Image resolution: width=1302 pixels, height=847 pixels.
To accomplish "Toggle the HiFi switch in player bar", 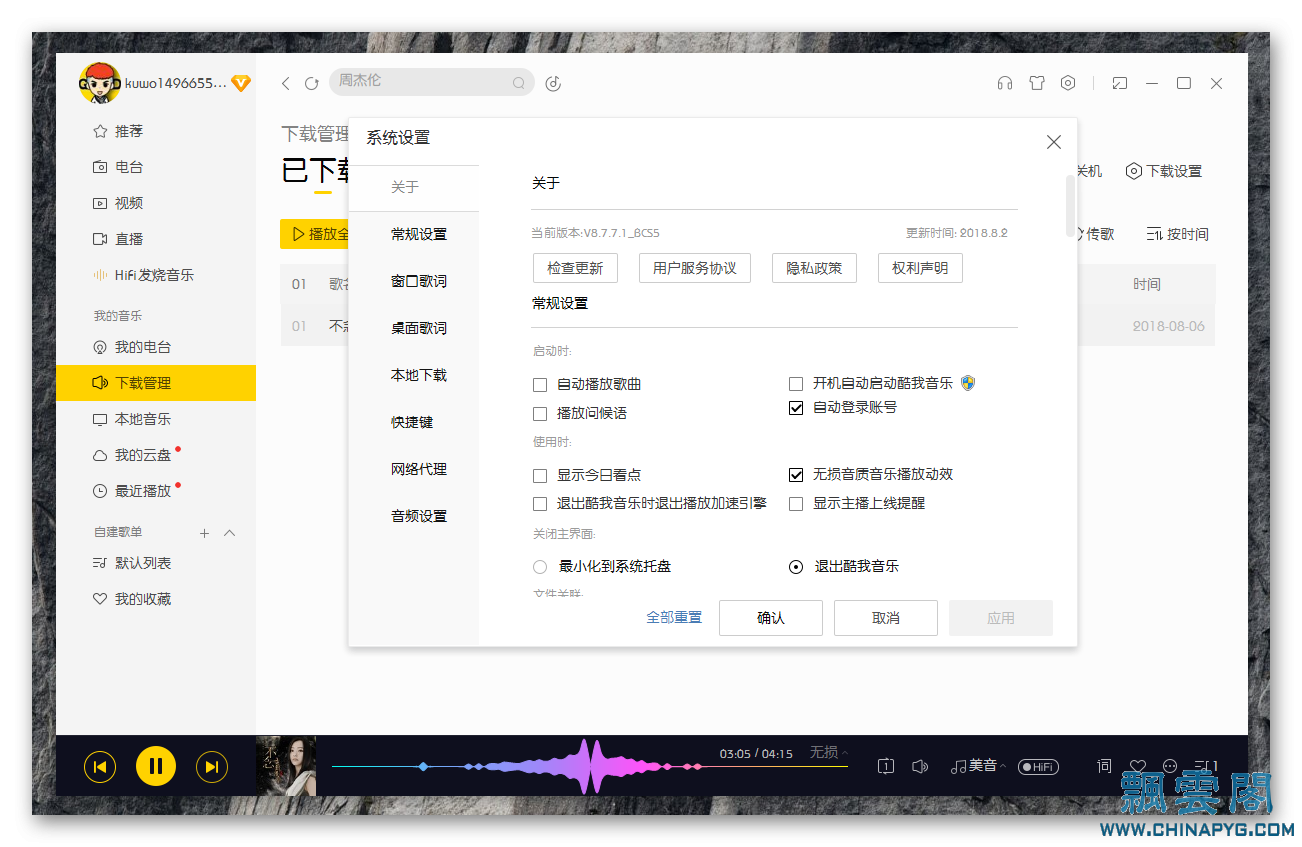I will pos(1038,767).
